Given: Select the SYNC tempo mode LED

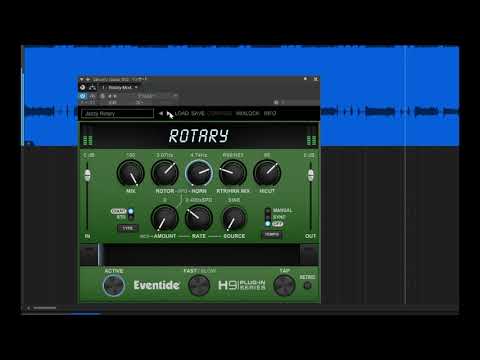Looking at the screenshot, I should click(x=268, y=217).
